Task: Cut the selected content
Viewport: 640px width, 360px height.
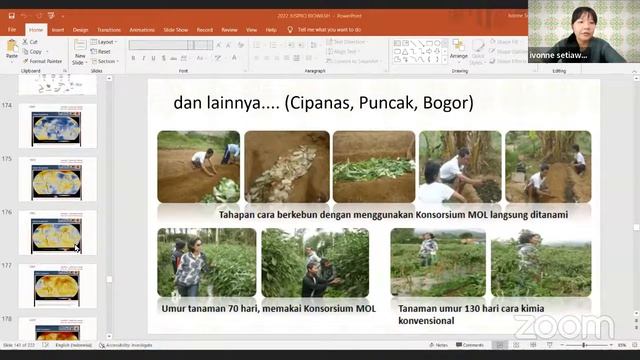Action: point(30,42)
